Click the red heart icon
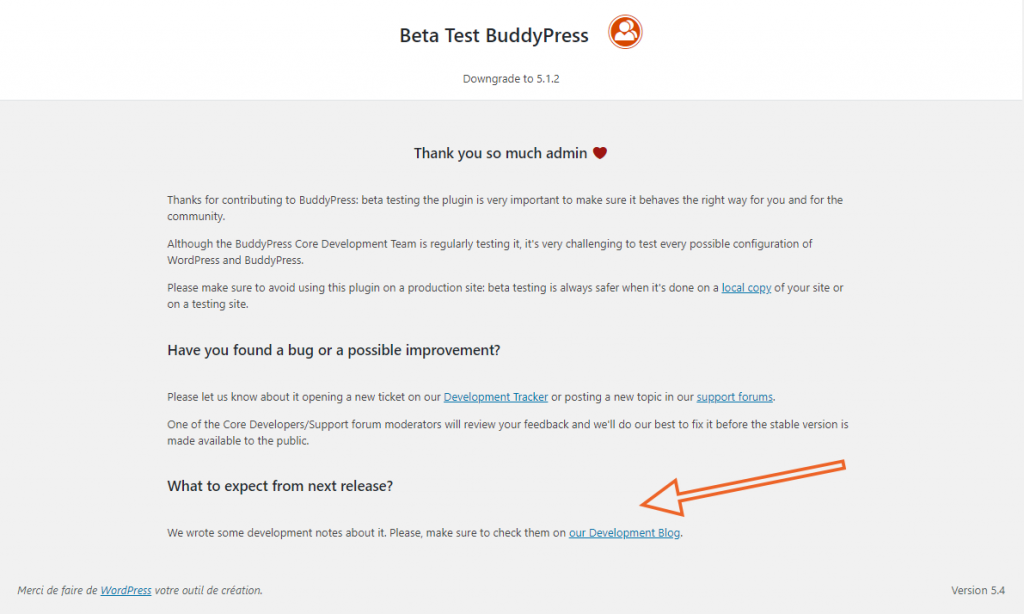 600,153
